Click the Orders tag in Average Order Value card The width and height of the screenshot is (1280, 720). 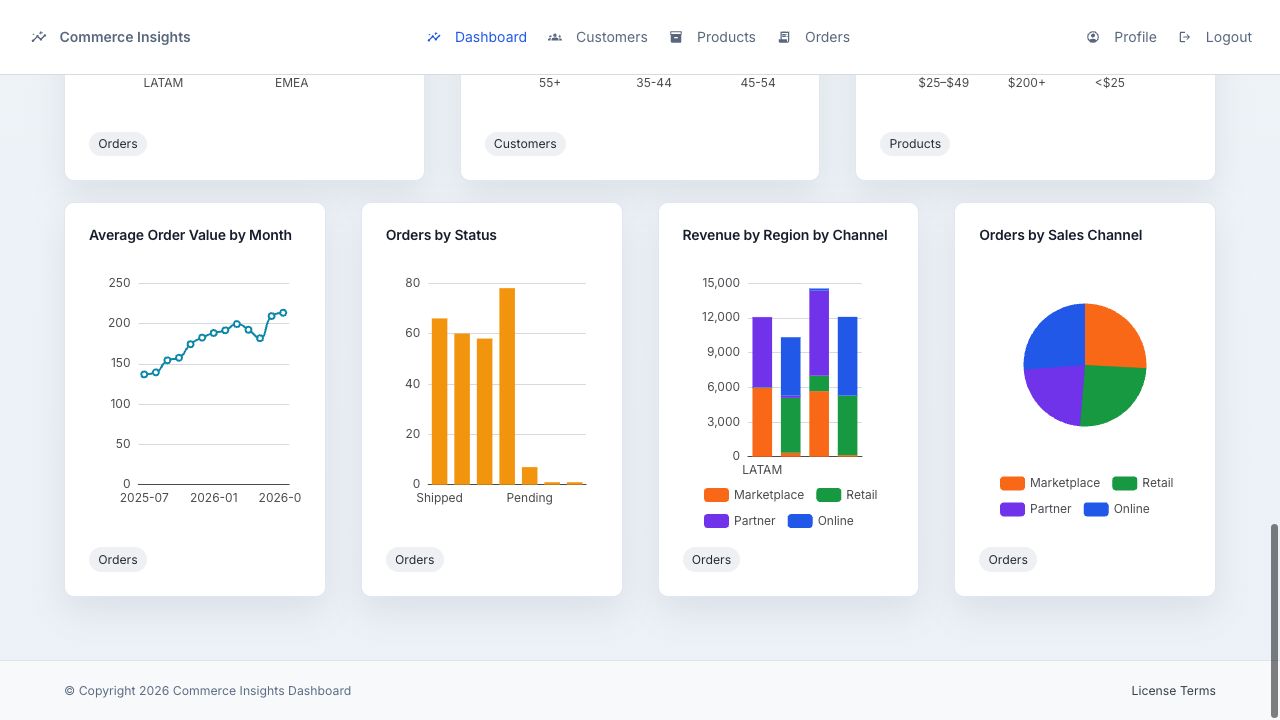[118, 560]
